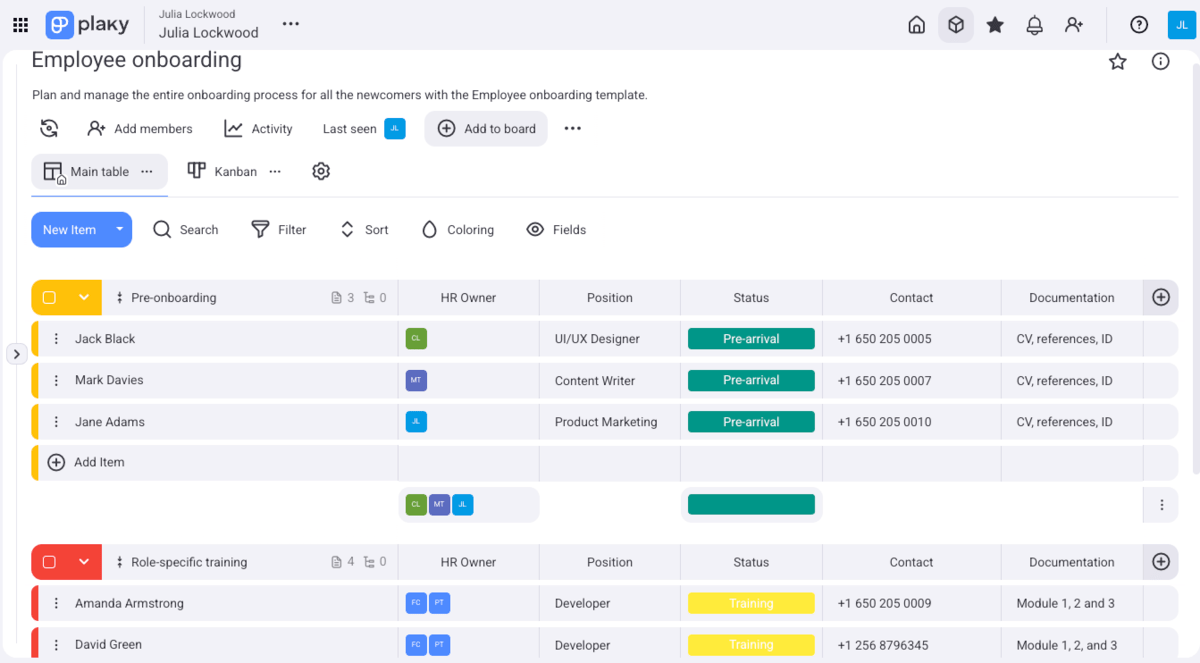Expand the left sidebar arrow

point(17,354)
